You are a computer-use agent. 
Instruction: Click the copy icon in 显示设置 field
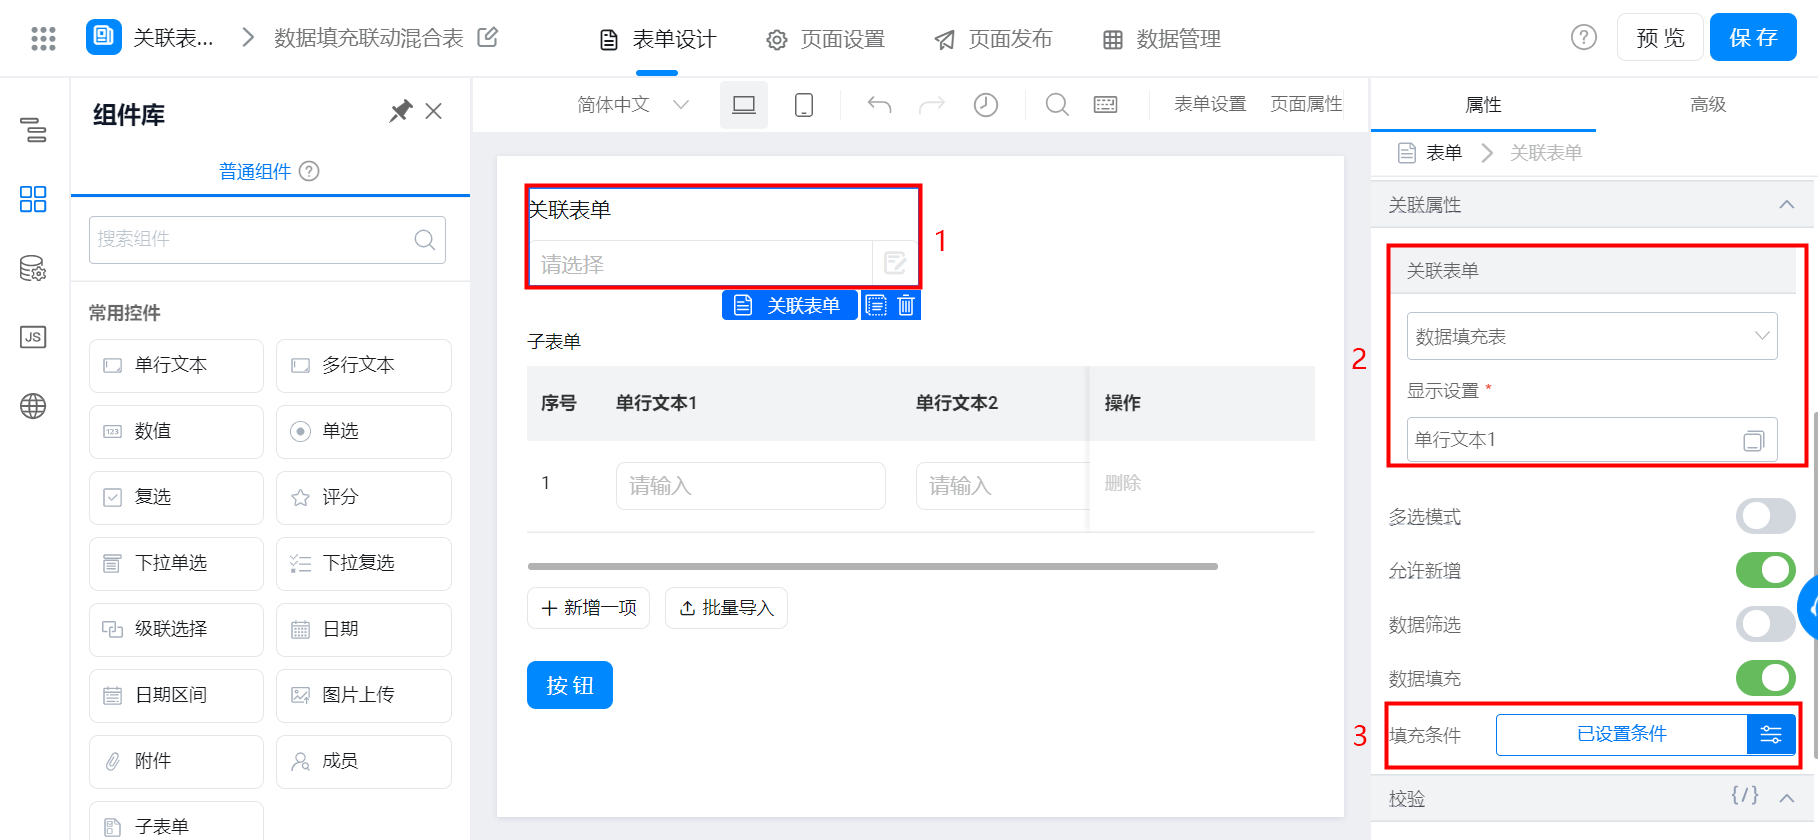[1754, 440]
